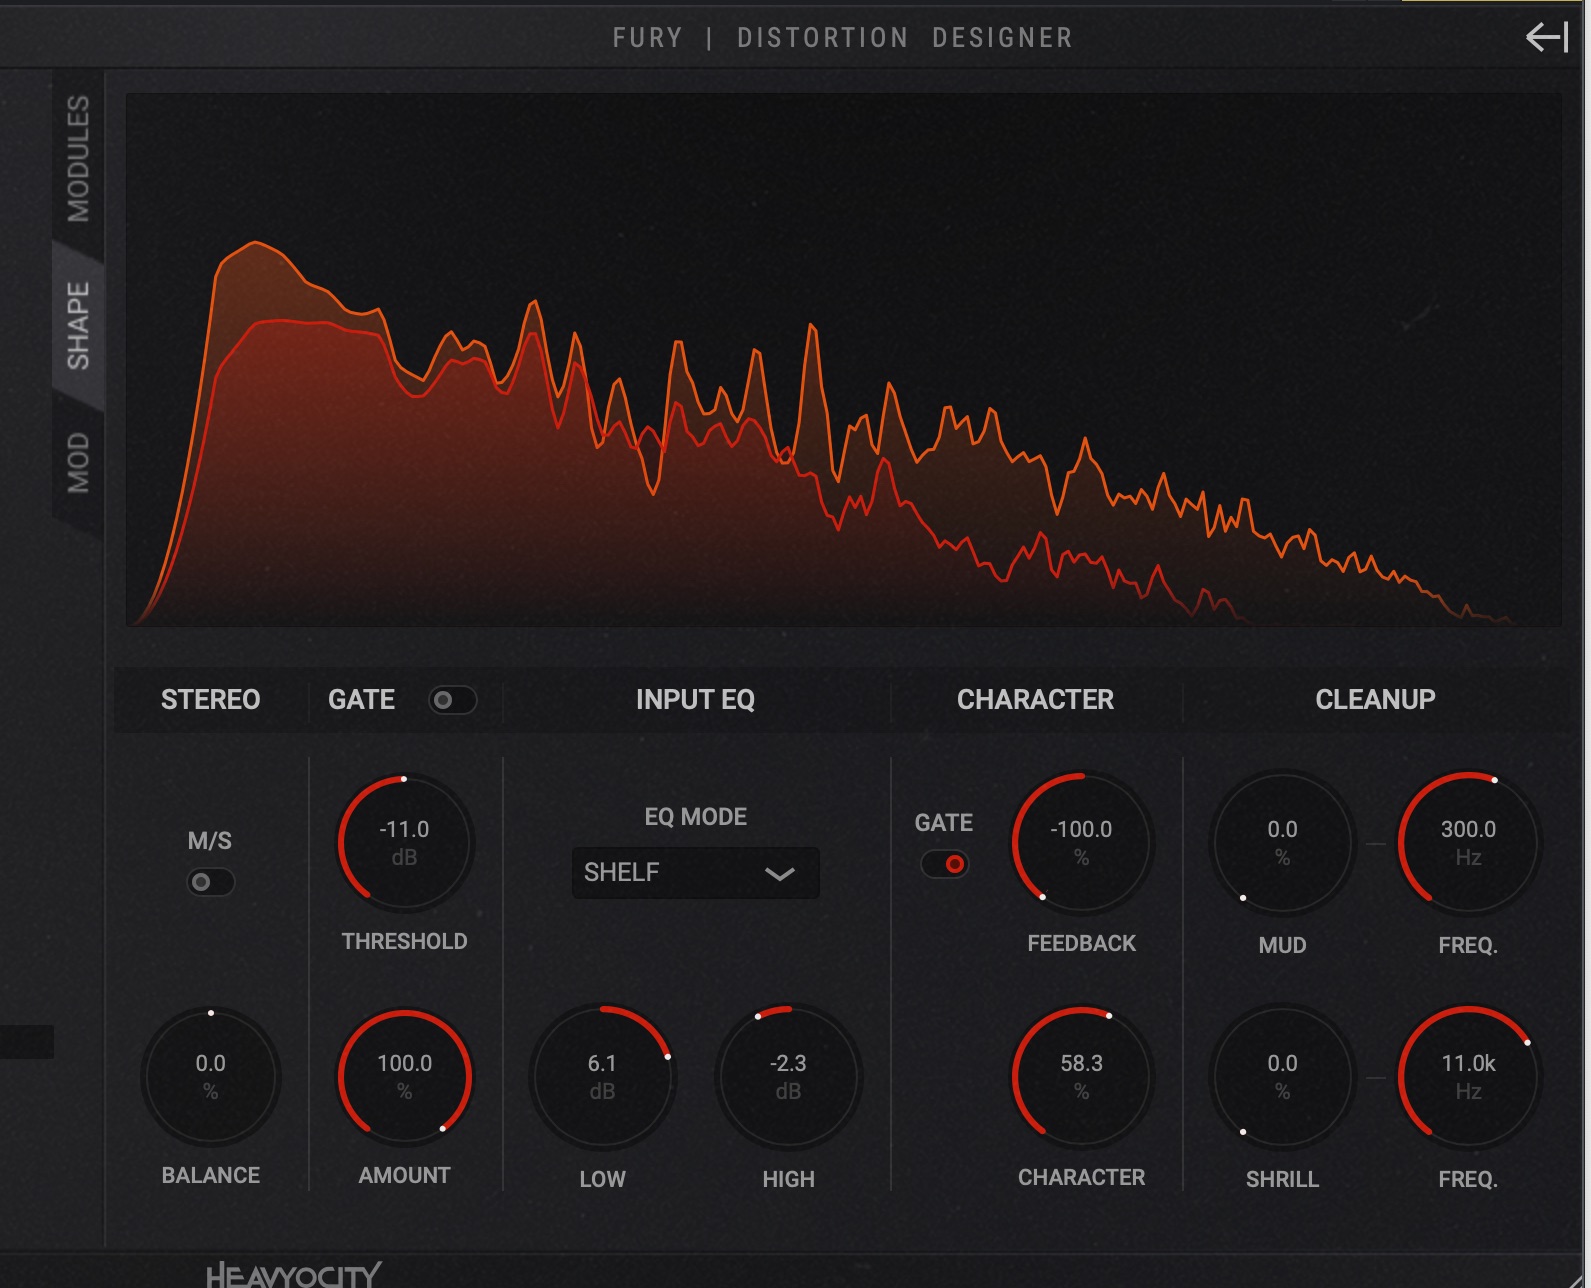Click the gate AMOUNT knob
This screenshot has width=1591, height=1288.
(404, 1077)
